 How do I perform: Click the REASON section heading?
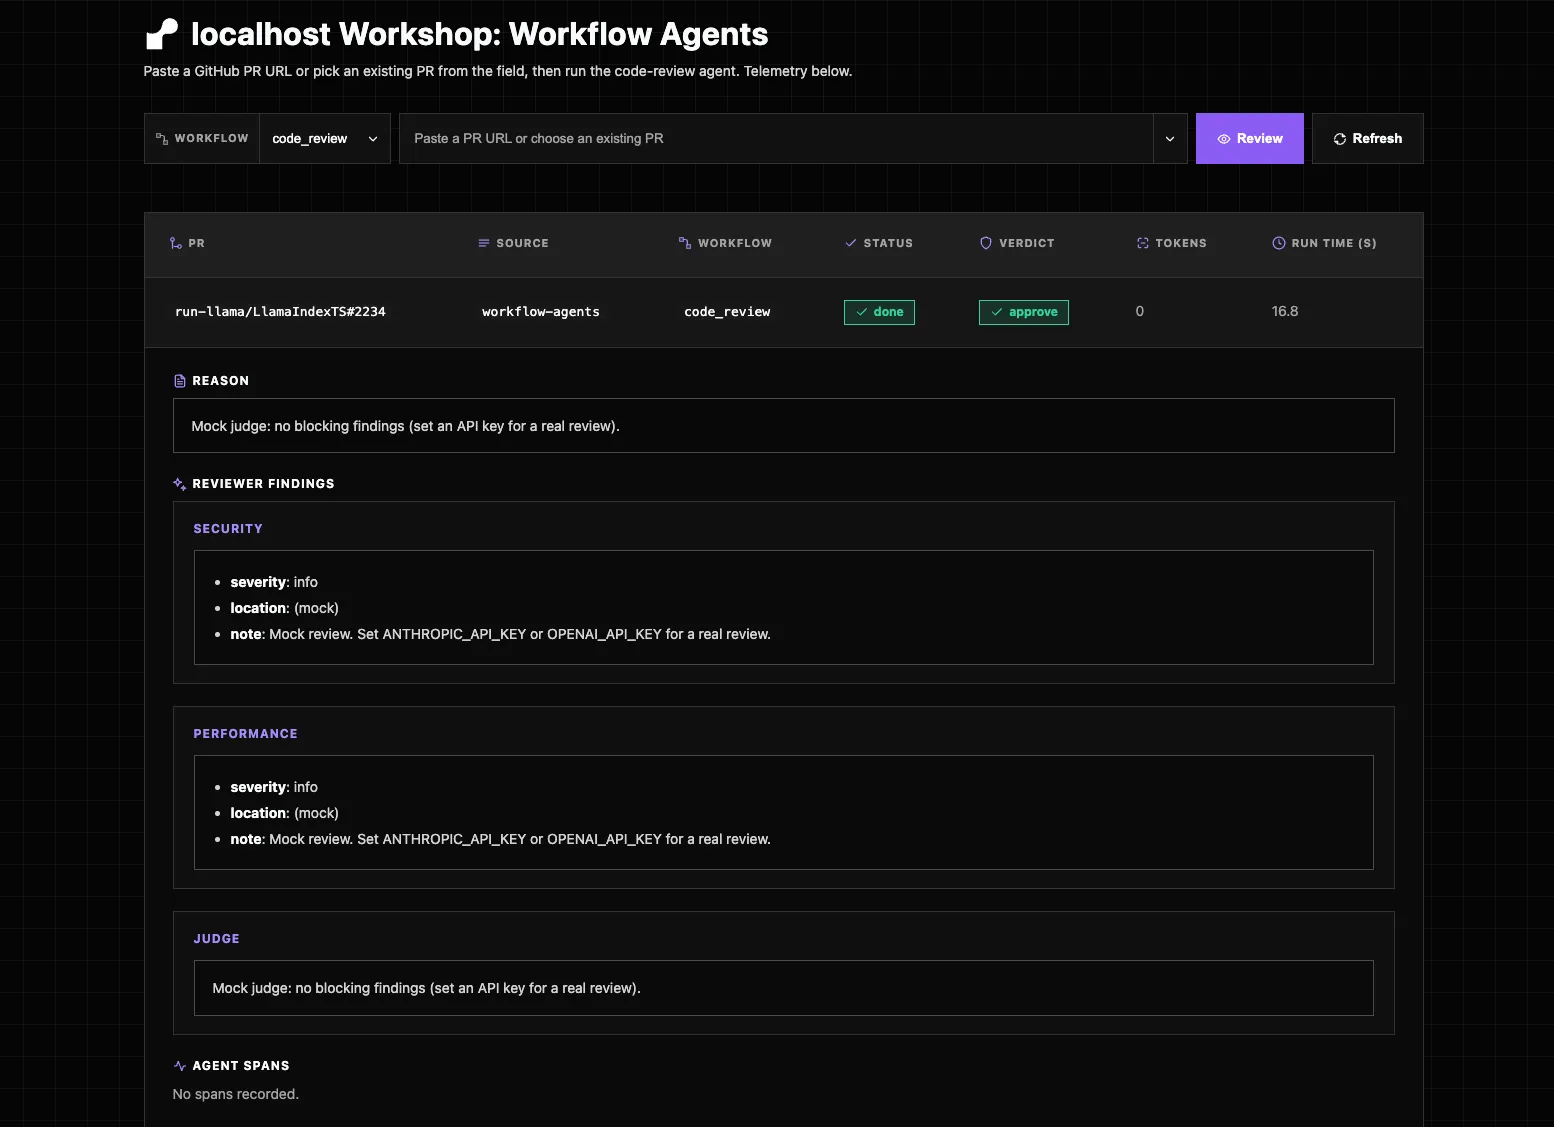tap(220, 381)
